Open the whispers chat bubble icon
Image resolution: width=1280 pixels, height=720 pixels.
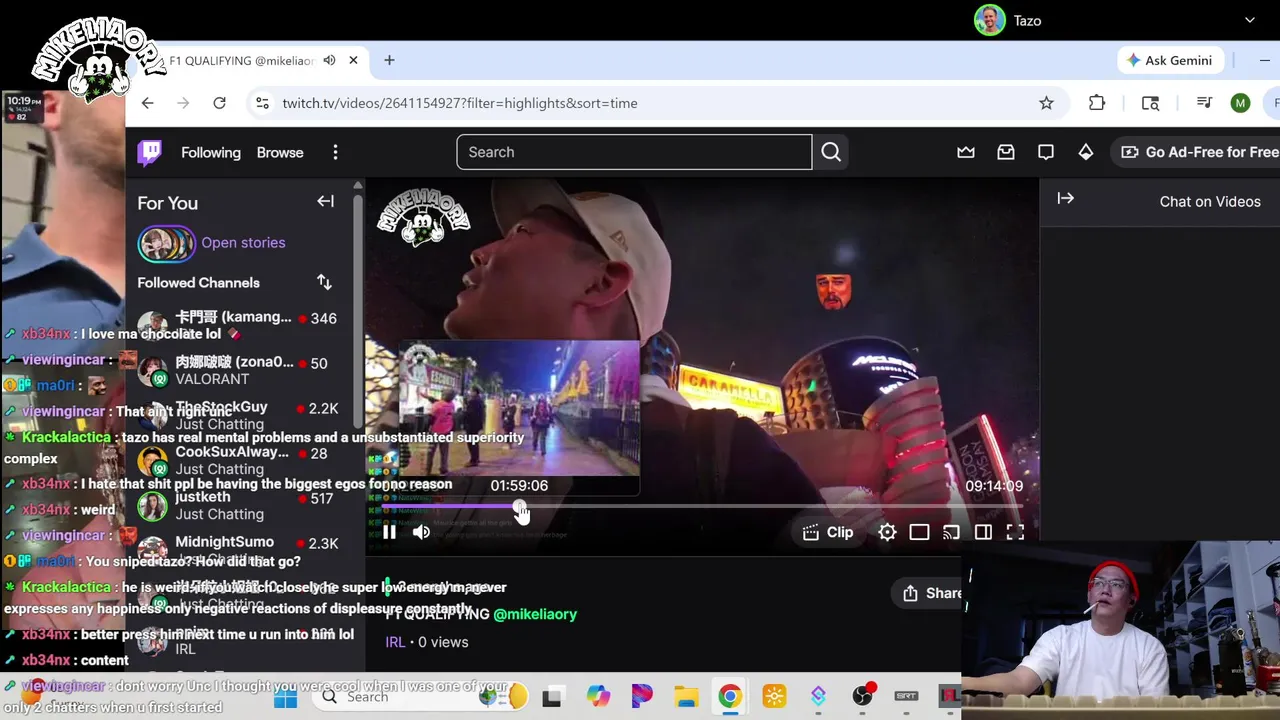1046,152
